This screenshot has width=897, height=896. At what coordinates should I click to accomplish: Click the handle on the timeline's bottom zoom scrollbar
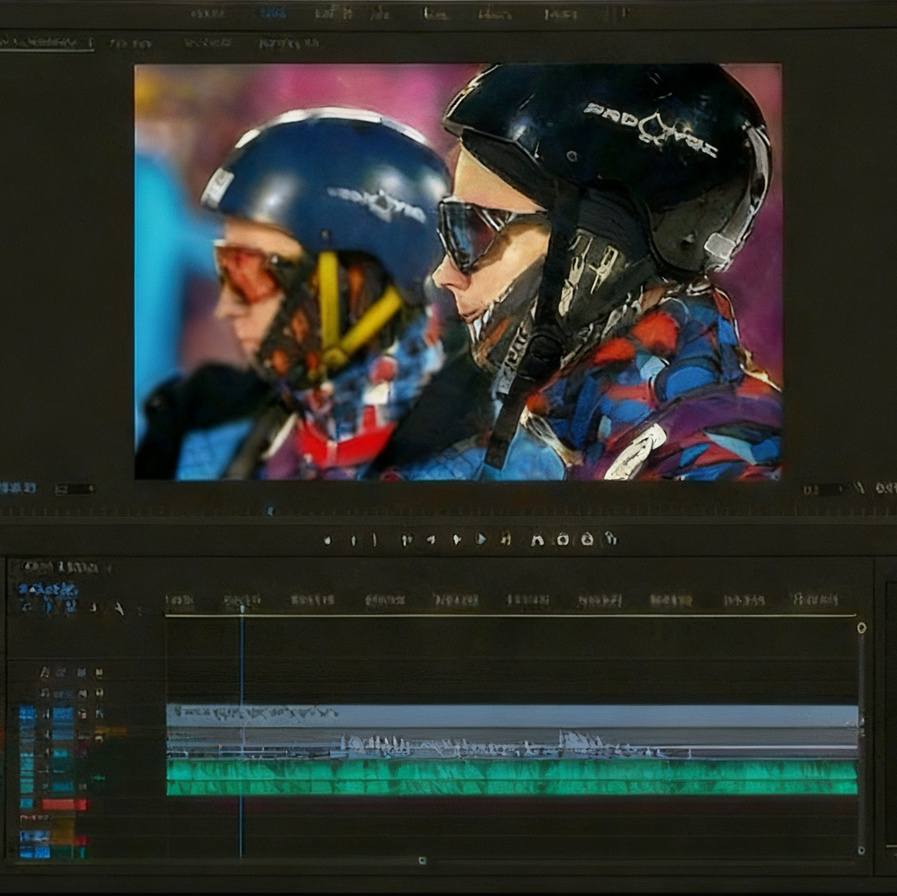[422, 860]
